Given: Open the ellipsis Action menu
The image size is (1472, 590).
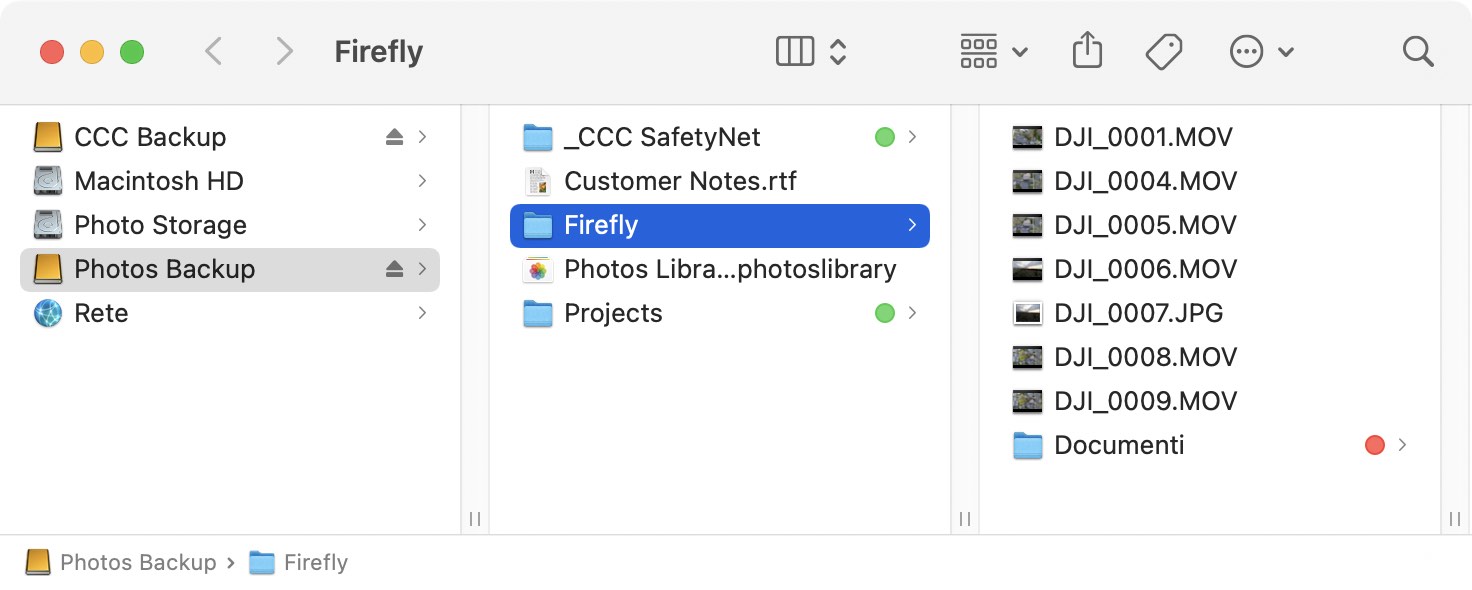Looking at the screenshot, I should 1262,51.
